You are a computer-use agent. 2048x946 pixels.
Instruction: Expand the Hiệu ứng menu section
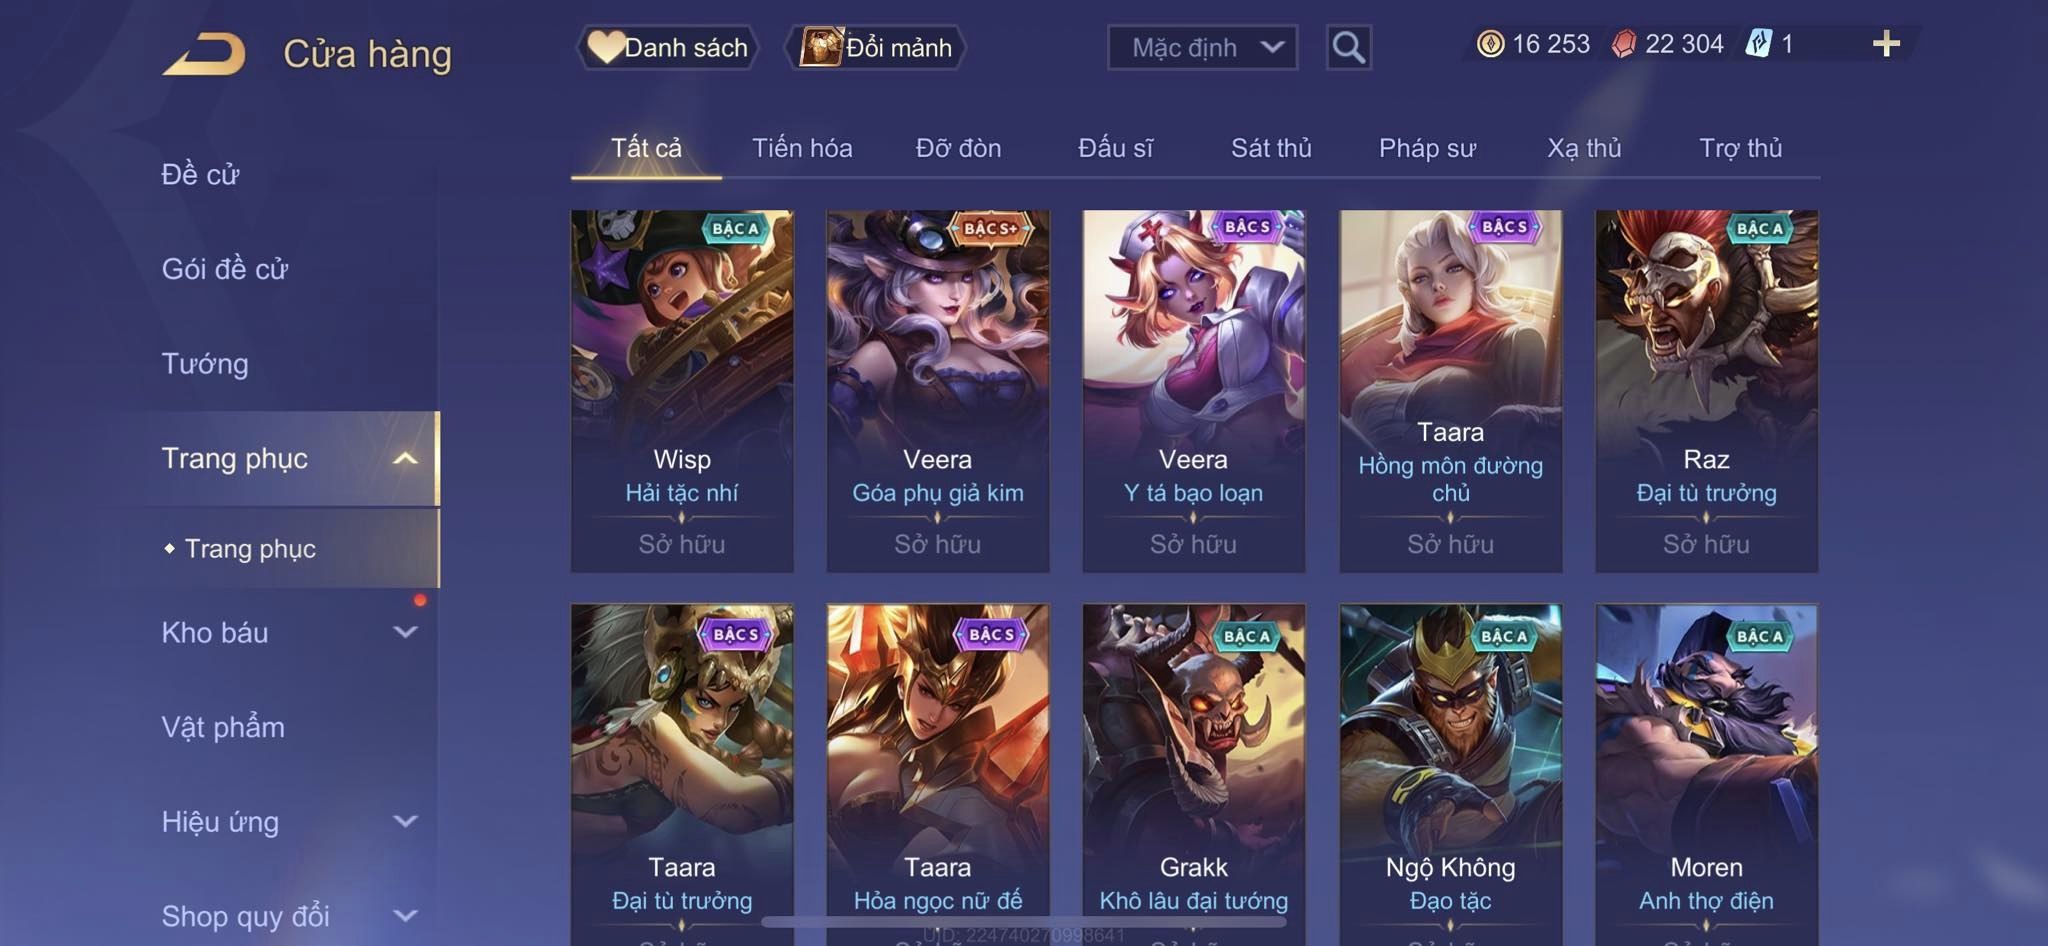click(x=404, y=821)
